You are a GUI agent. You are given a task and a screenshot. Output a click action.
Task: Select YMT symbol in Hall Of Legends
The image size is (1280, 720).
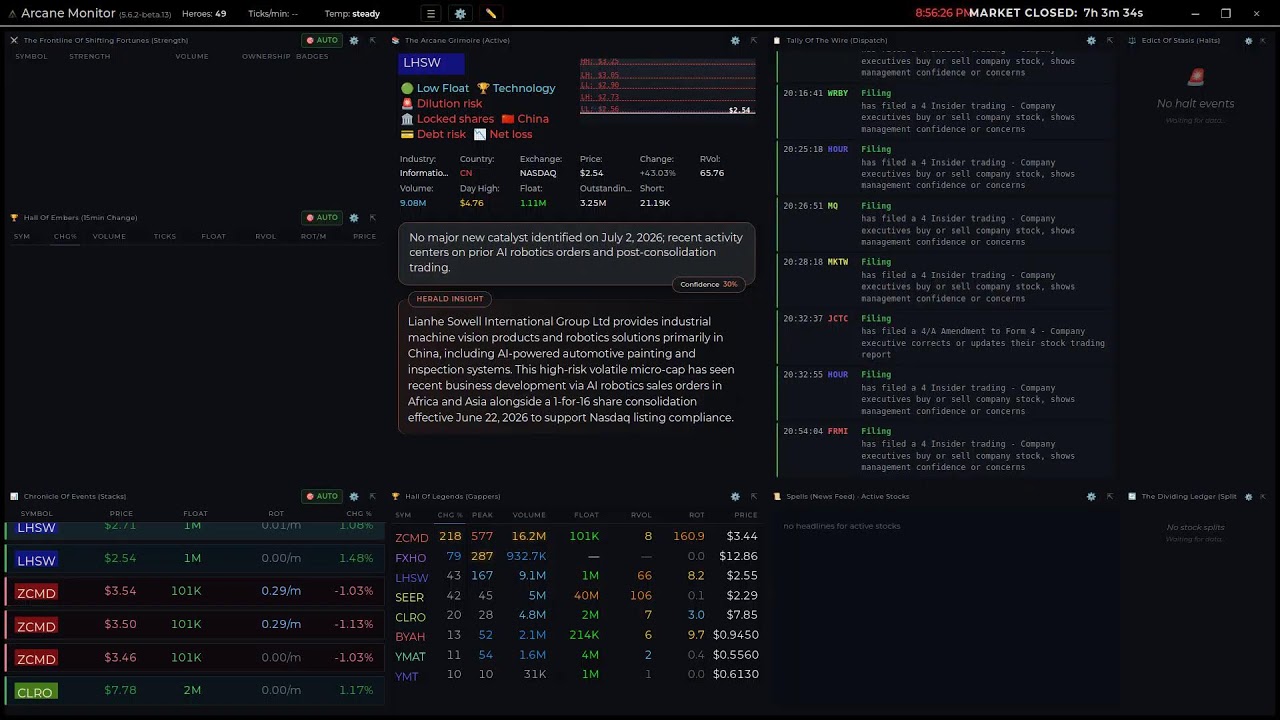pyautogui.click(x=407, y=676)
